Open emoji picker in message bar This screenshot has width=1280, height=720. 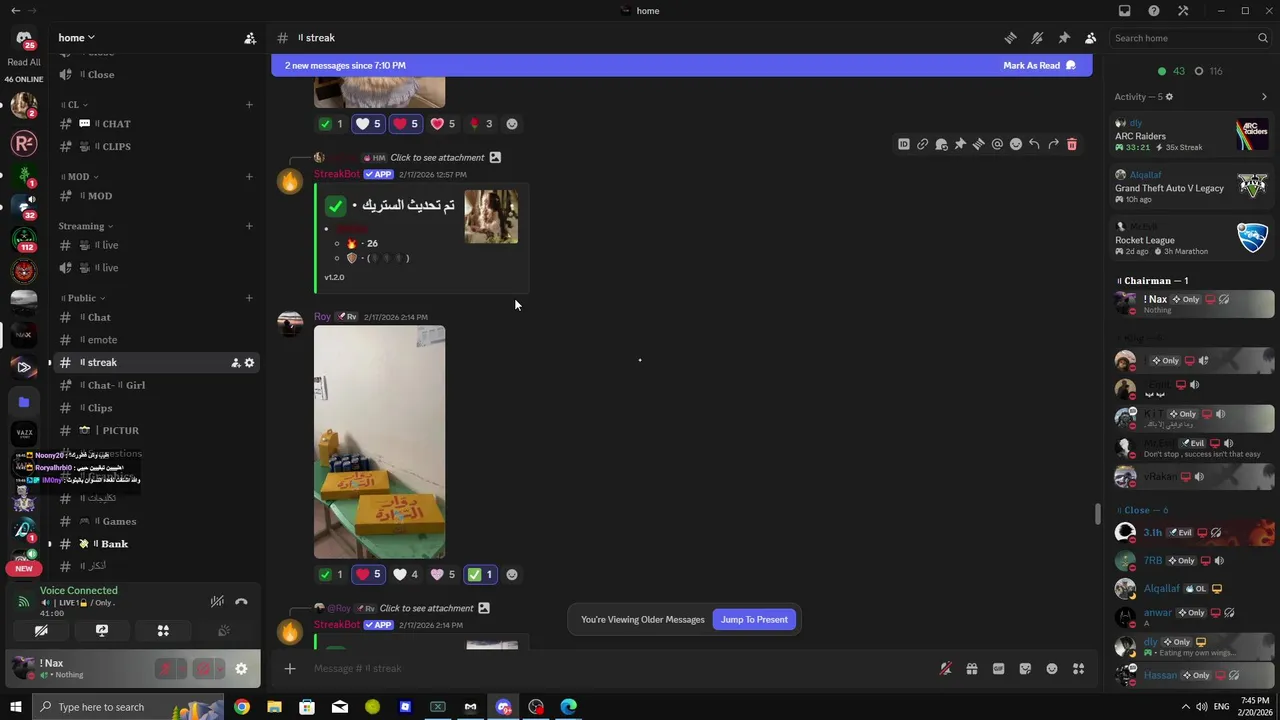click(1052, 669)
